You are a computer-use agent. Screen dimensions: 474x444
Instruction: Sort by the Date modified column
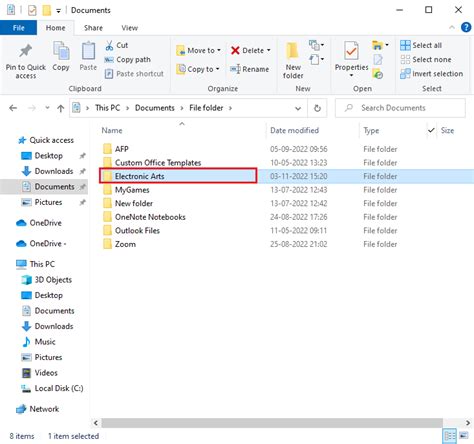coord(294,130)
